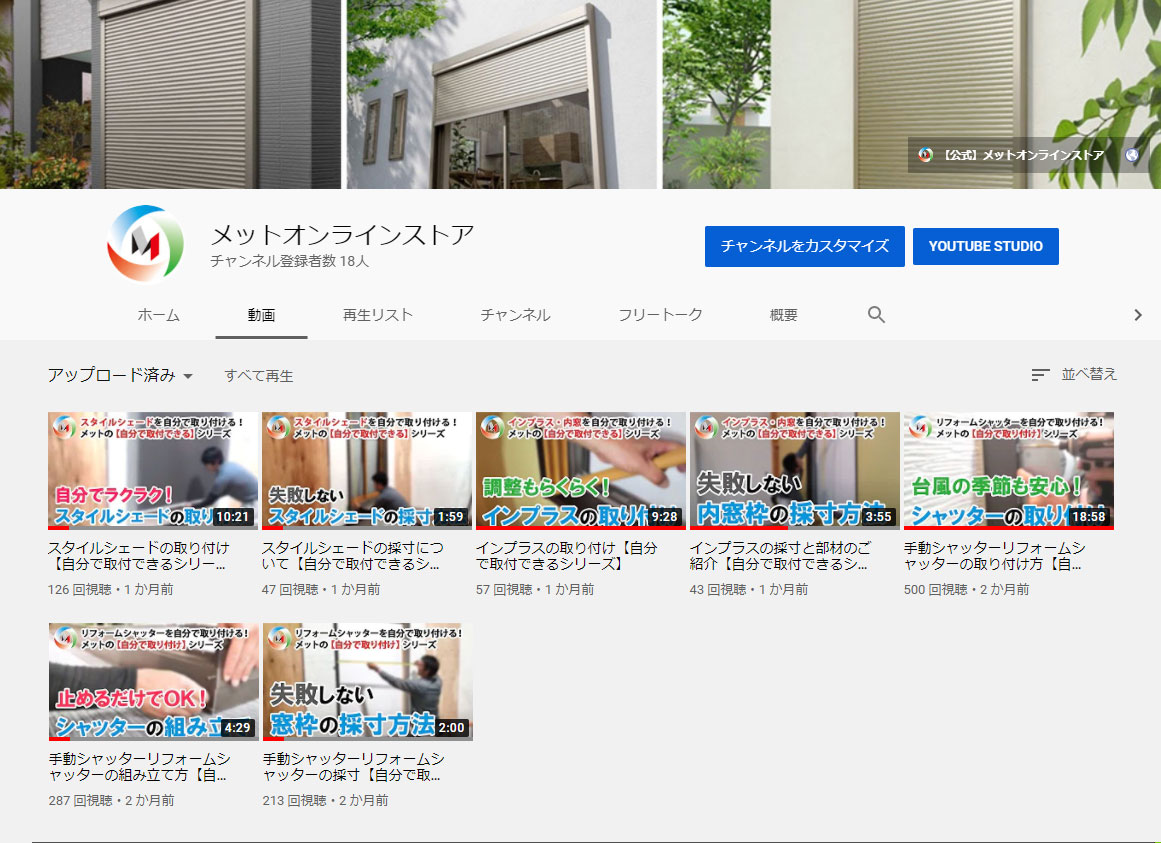Click the 並べ替え sort icon
The image size is (1161, 843).
(x=1040, y=375)
